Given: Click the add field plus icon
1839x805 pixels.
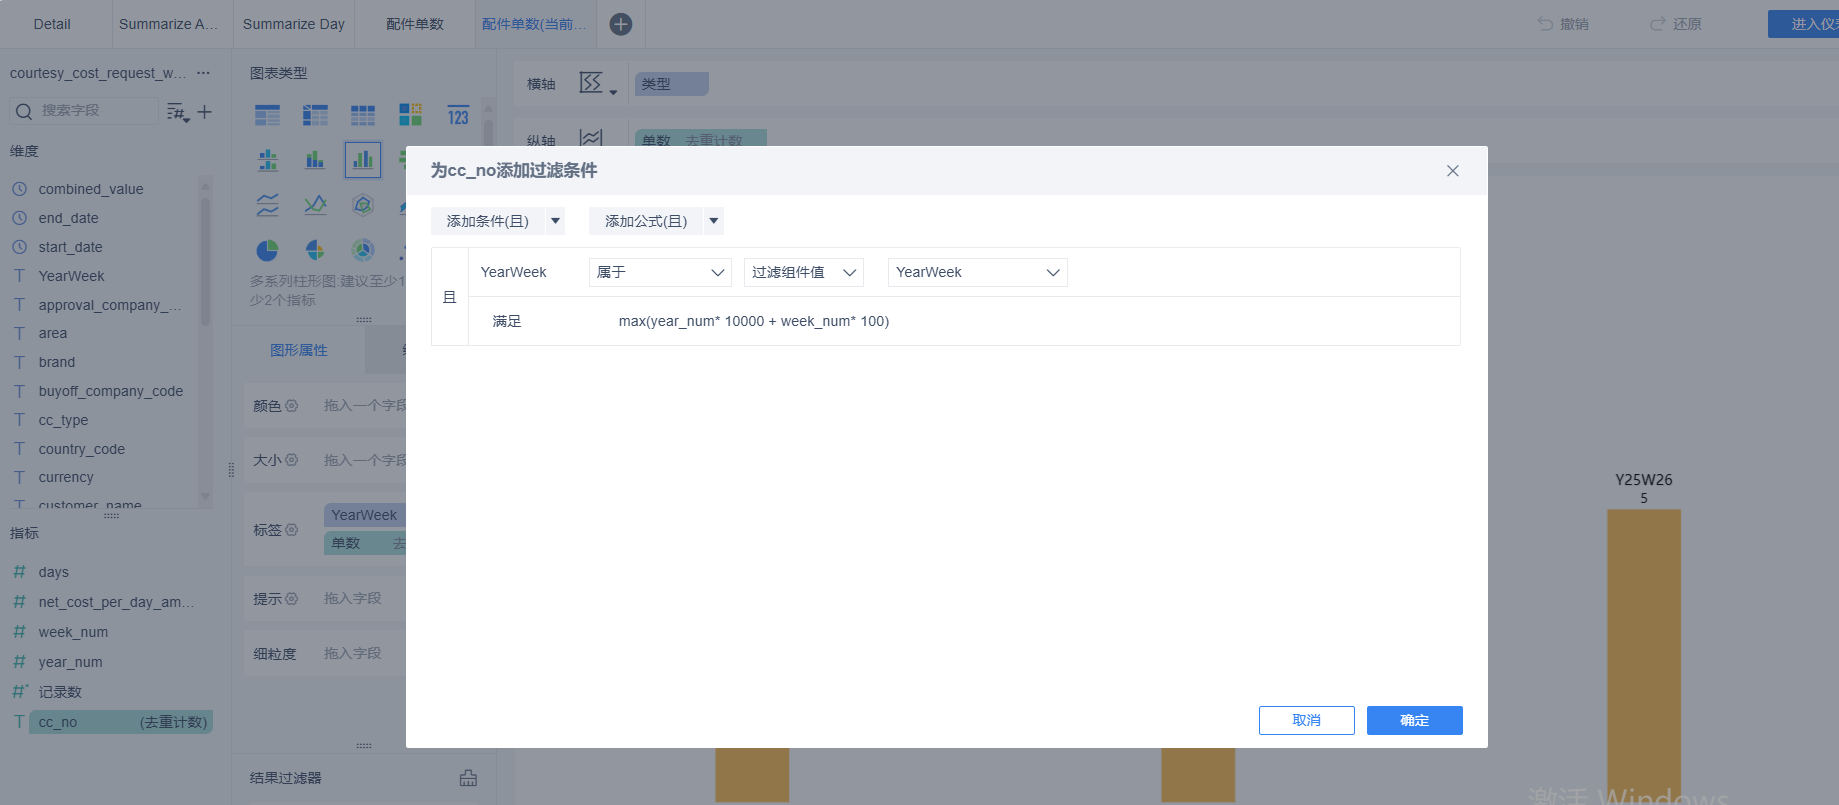Looking at the screenshot, I should [x=205, y=112].
